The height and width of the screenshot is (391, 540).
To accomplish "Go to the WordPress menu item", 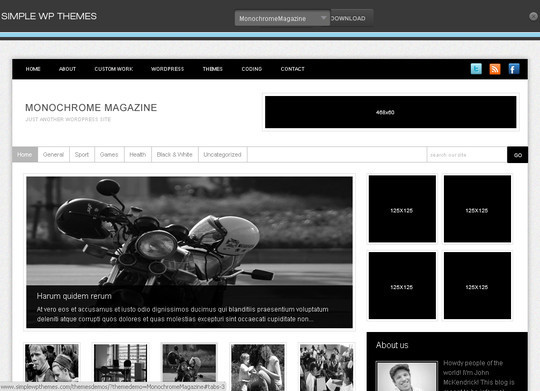I will click(167, 69).
